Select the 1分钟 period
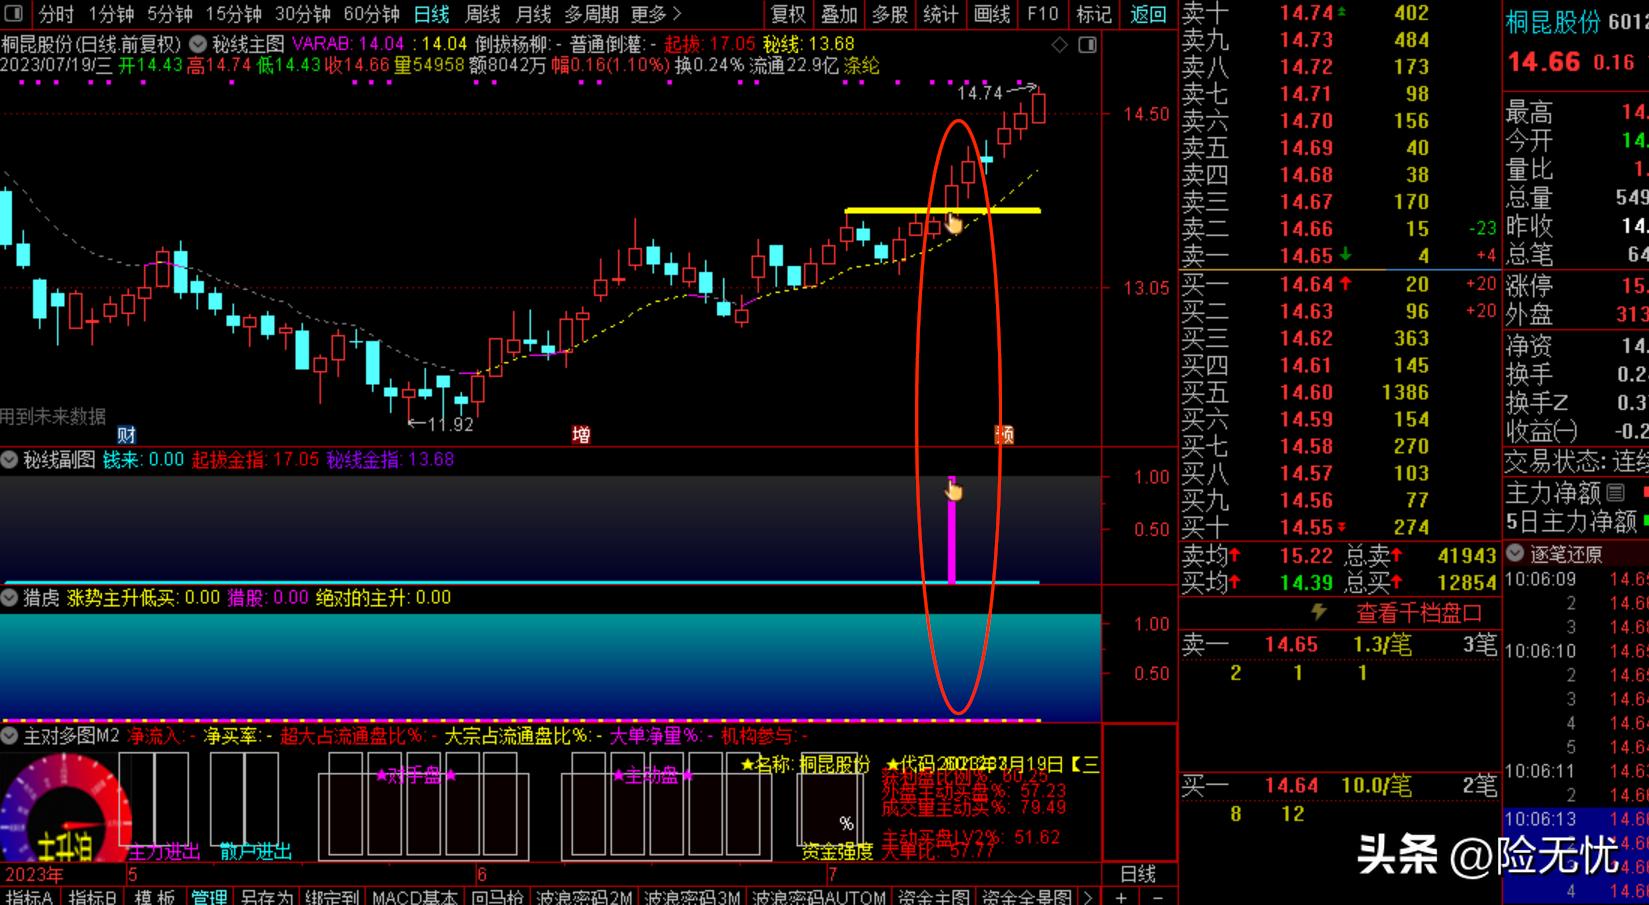Viewport: 1649px width, 905px height. 111,14
